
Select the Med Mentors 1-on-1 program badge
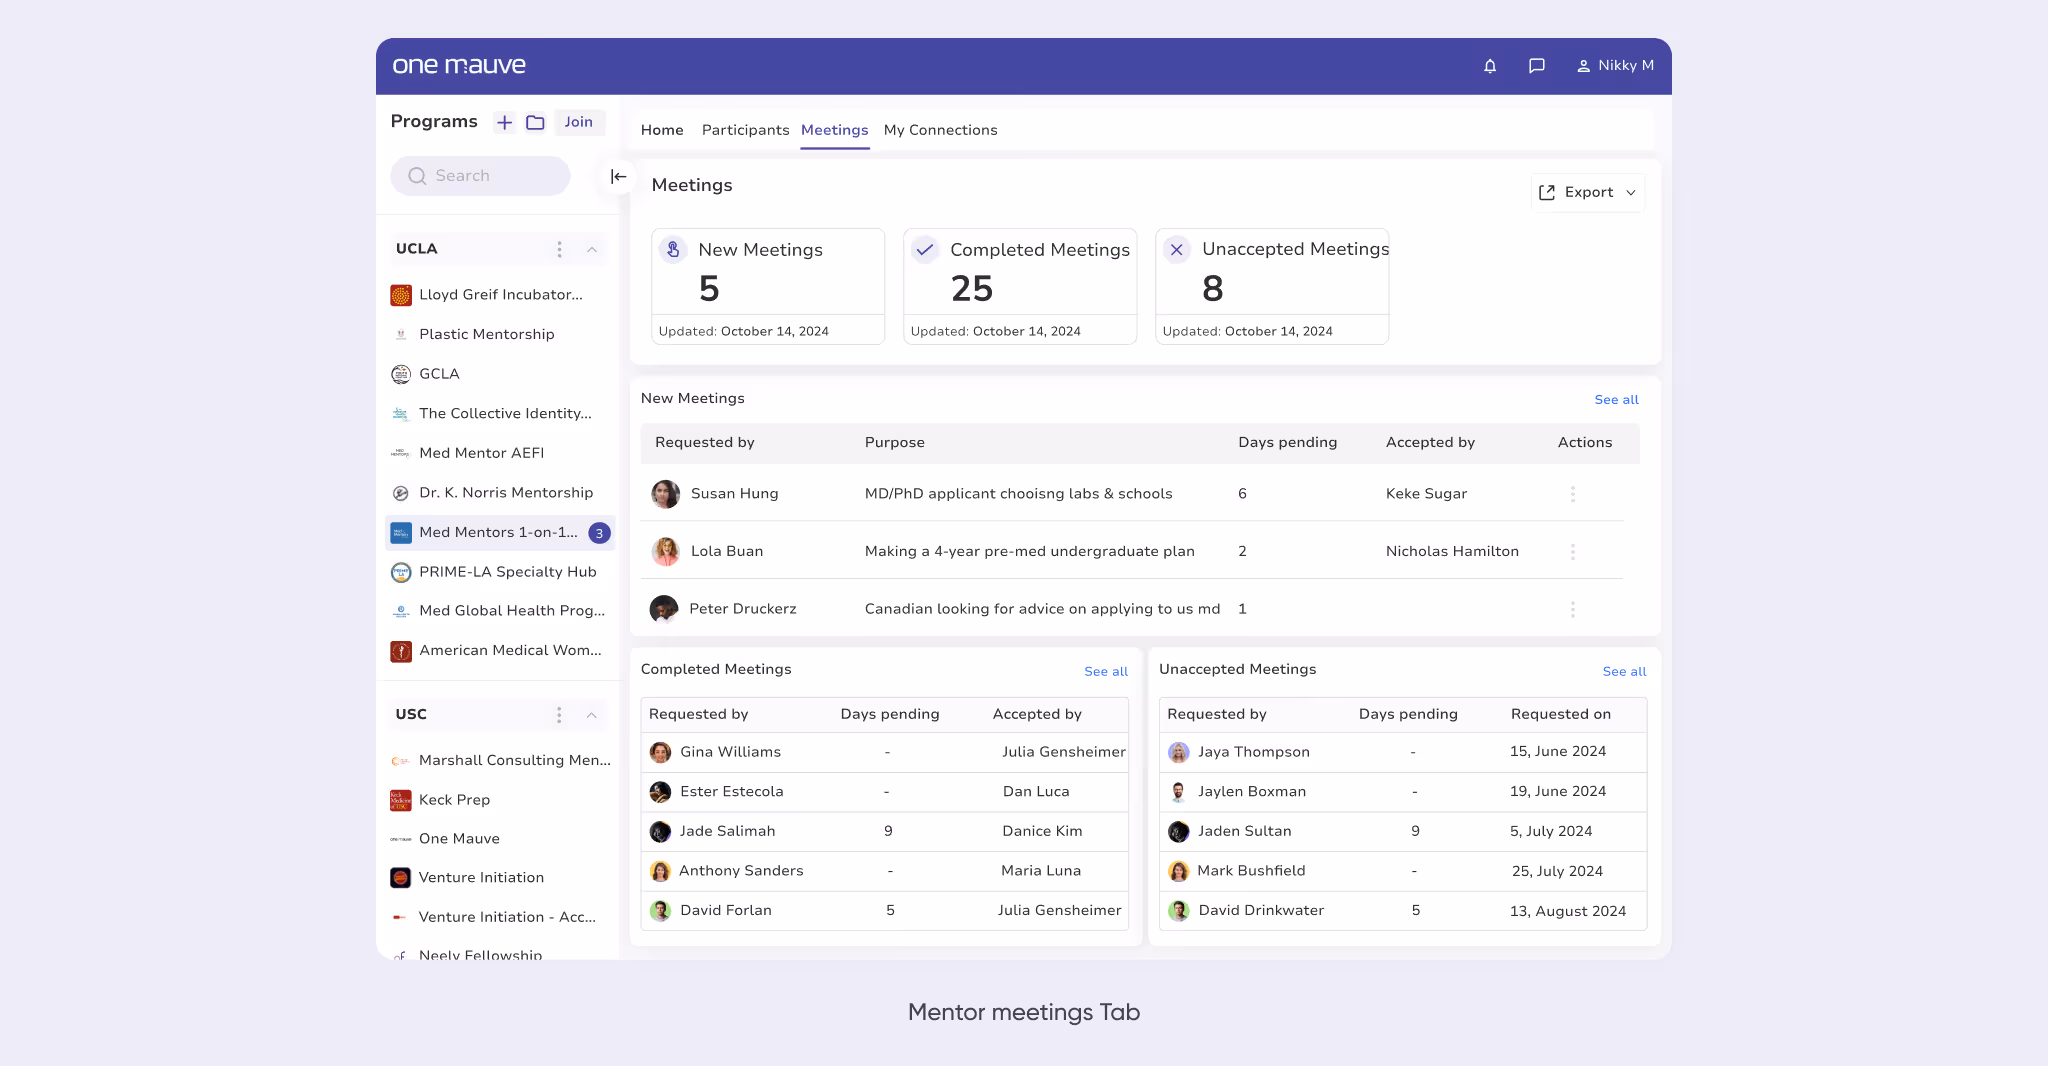599,533
